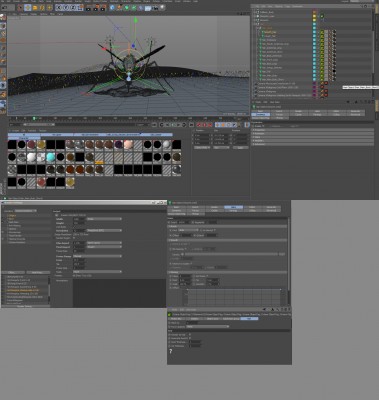
Task: Click the Render View clapperboard icon
Action: tap(88, 7)
